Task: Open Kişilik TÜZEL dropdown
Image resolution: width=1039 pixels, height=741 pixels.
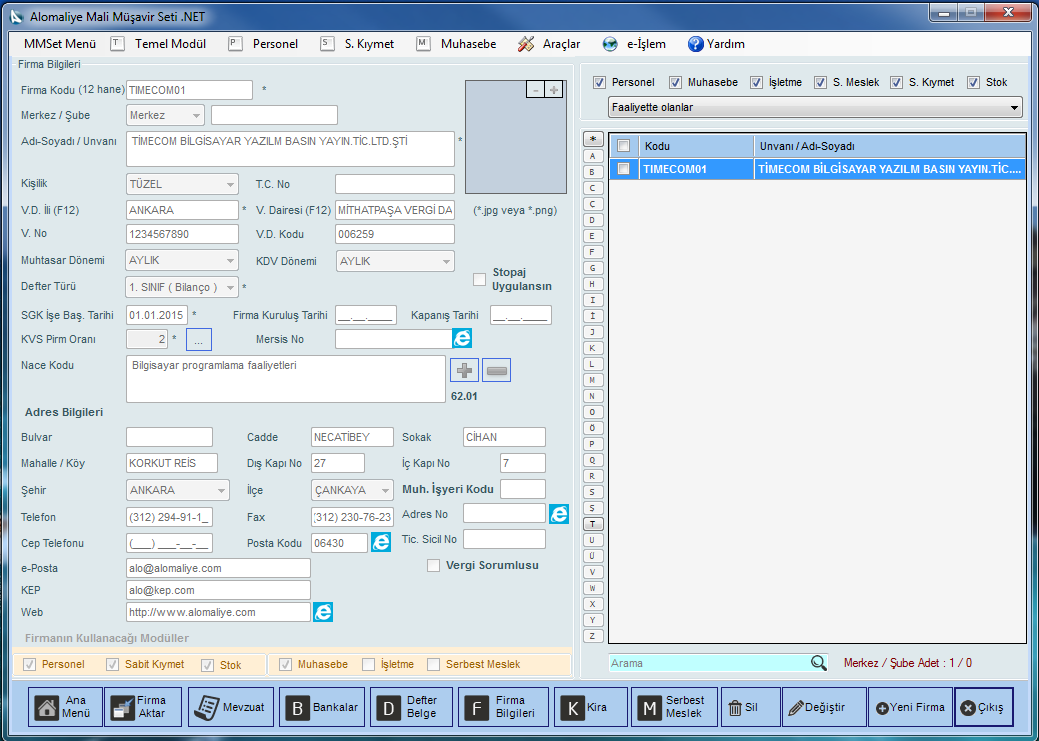Action: point(182,184)
